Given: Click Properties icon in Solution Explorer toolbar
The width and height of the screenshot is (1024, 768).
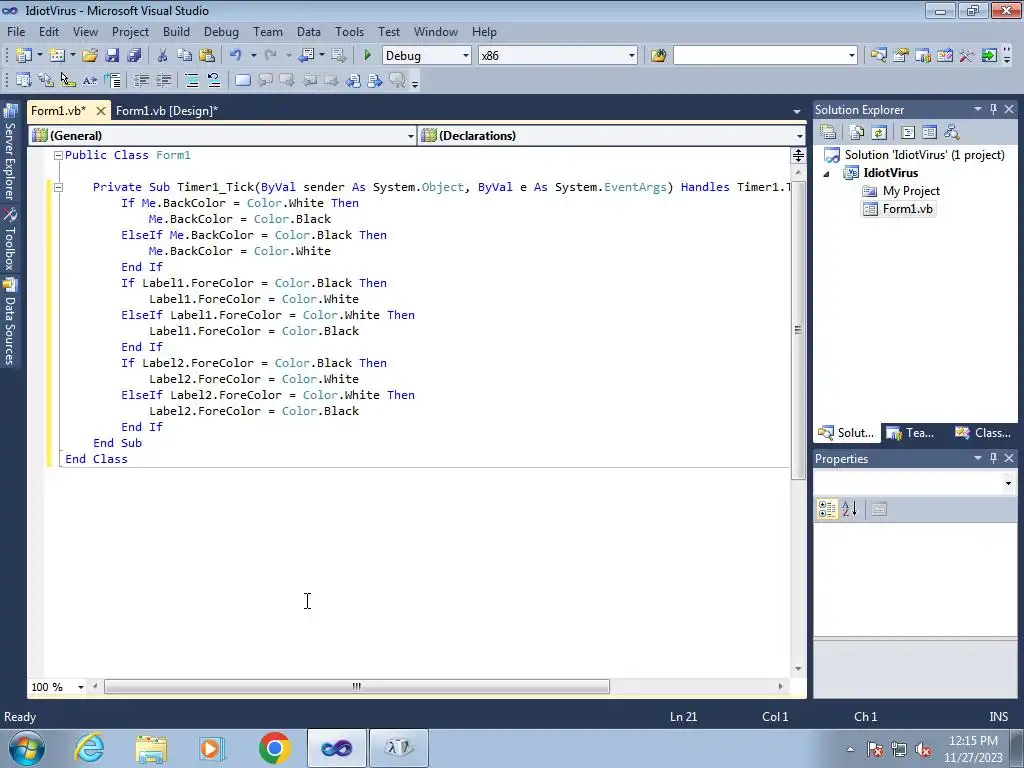Looking at the screenshot, I should [x=828, y=133].
